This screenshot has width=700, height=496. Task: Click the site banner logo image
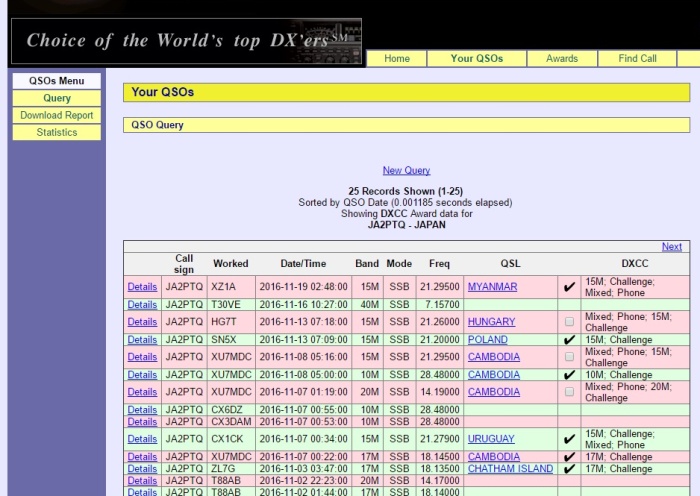(x=187, y=41)
